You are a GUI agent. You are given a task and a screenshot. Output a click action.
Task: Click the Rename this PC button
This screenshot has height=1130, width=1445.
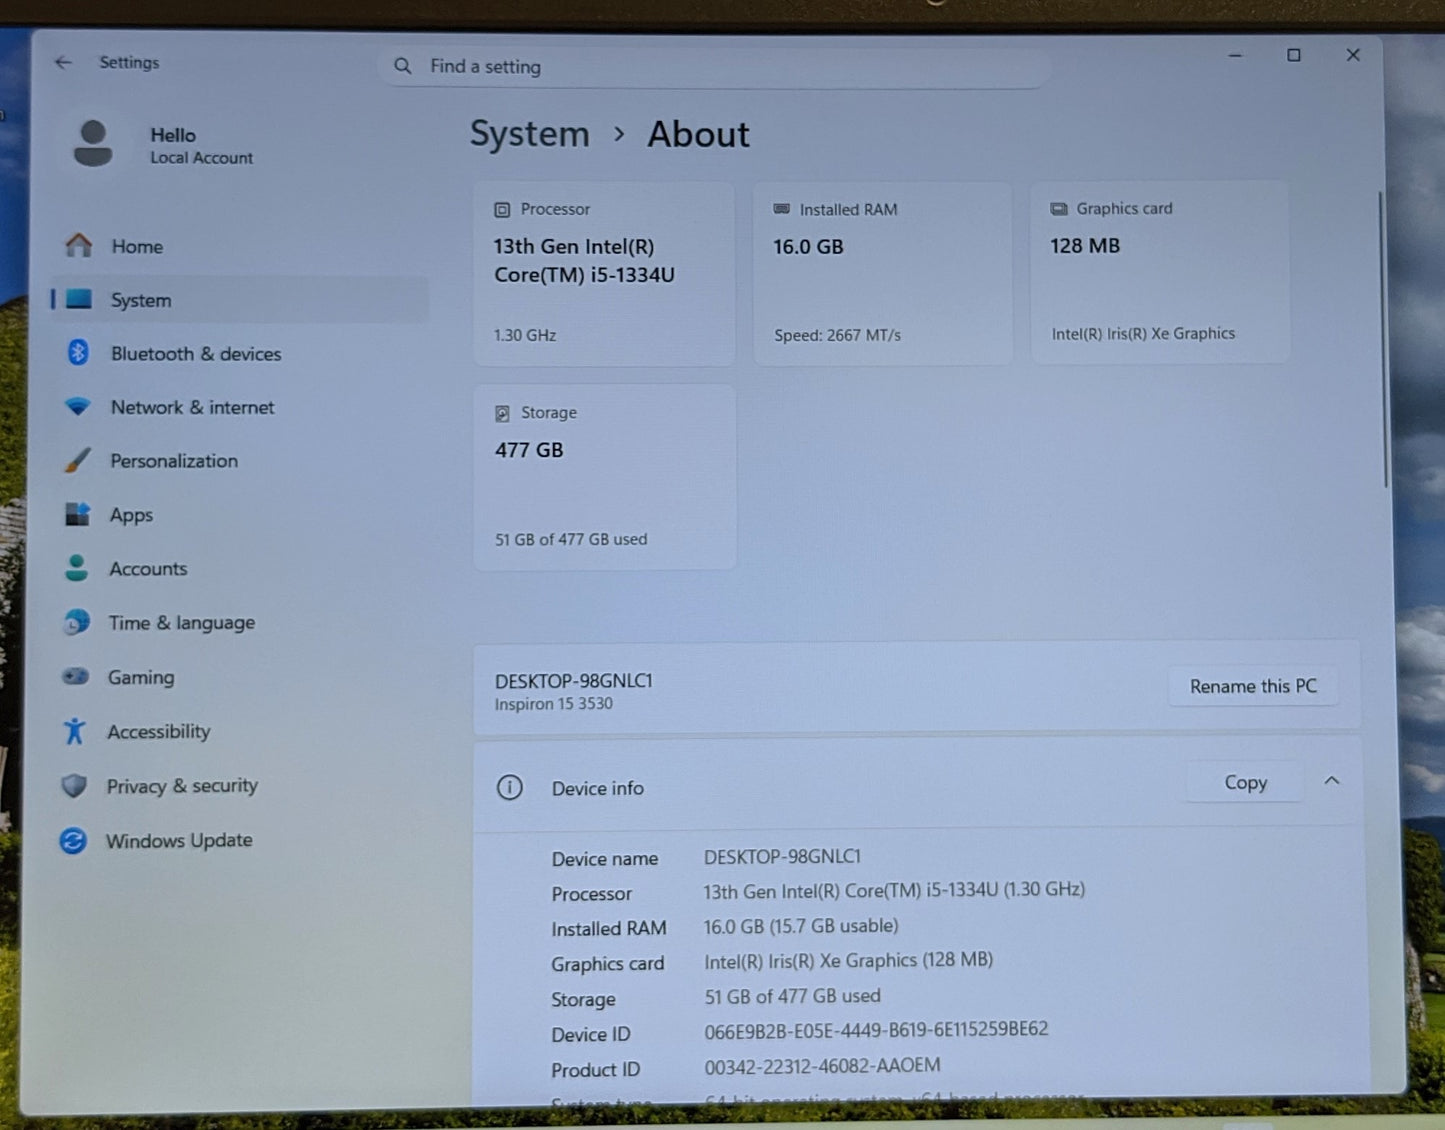(x=1253, y=686)
